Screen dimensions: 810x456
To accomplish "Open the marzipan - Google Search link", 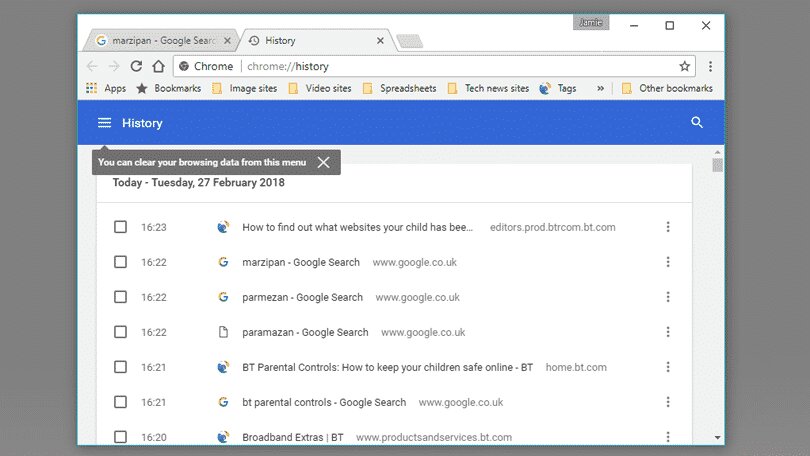I will click(301, 262).
